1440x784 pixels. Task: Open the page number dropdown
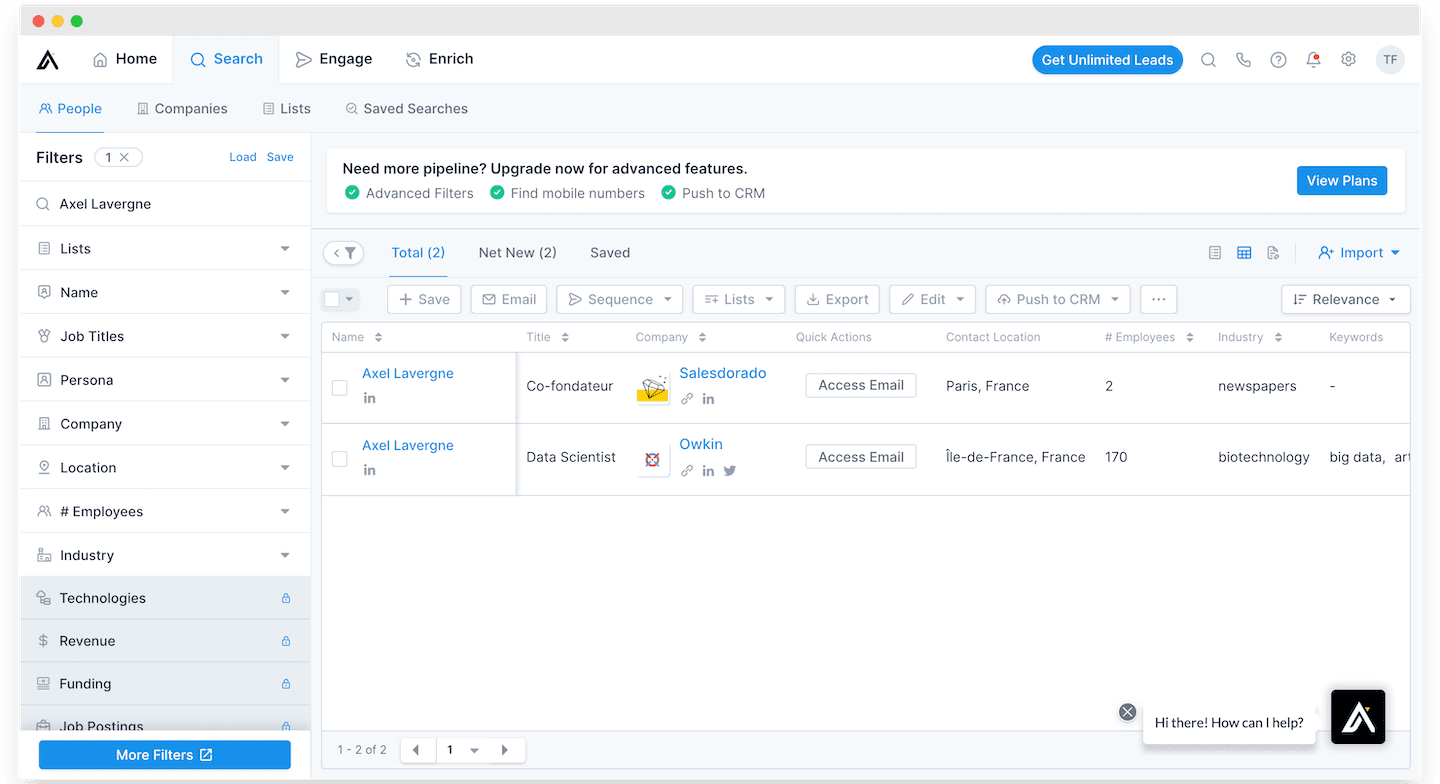coord(462,750)
